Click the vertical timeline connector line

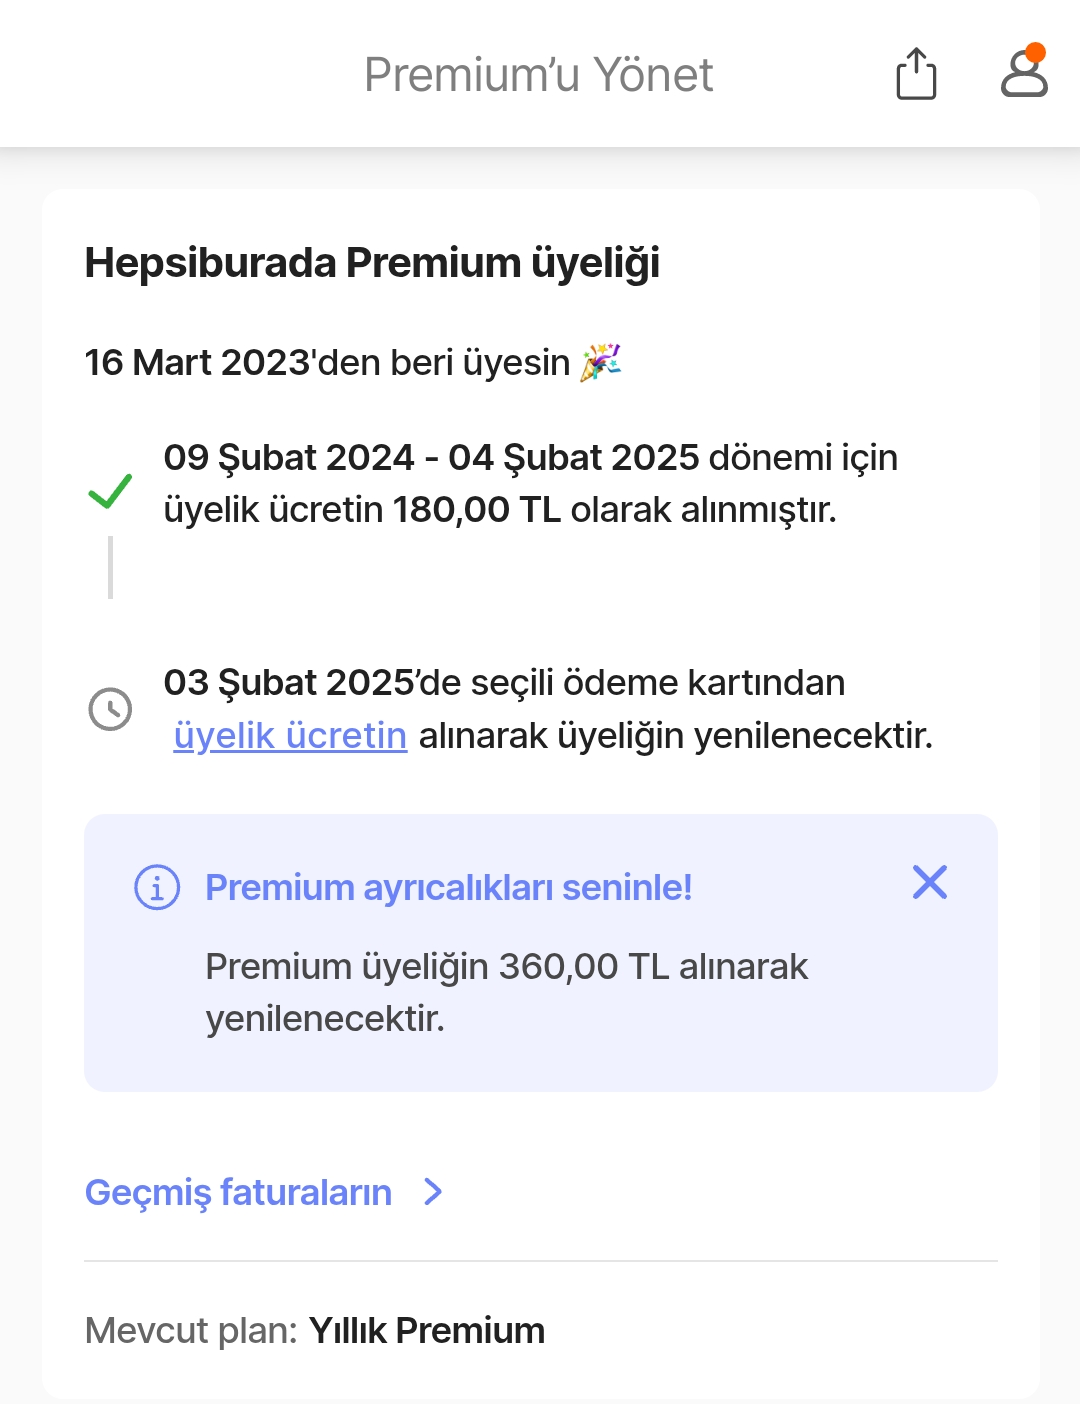pos(110,567)
